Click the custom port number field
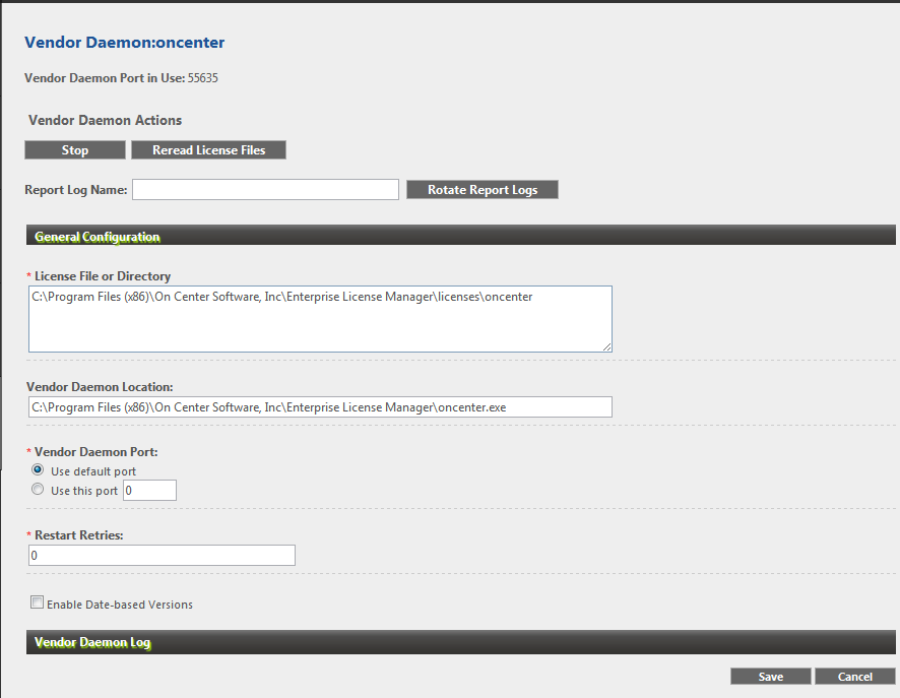The height and width of the screenshot is (698, 900). pos(150,490)
